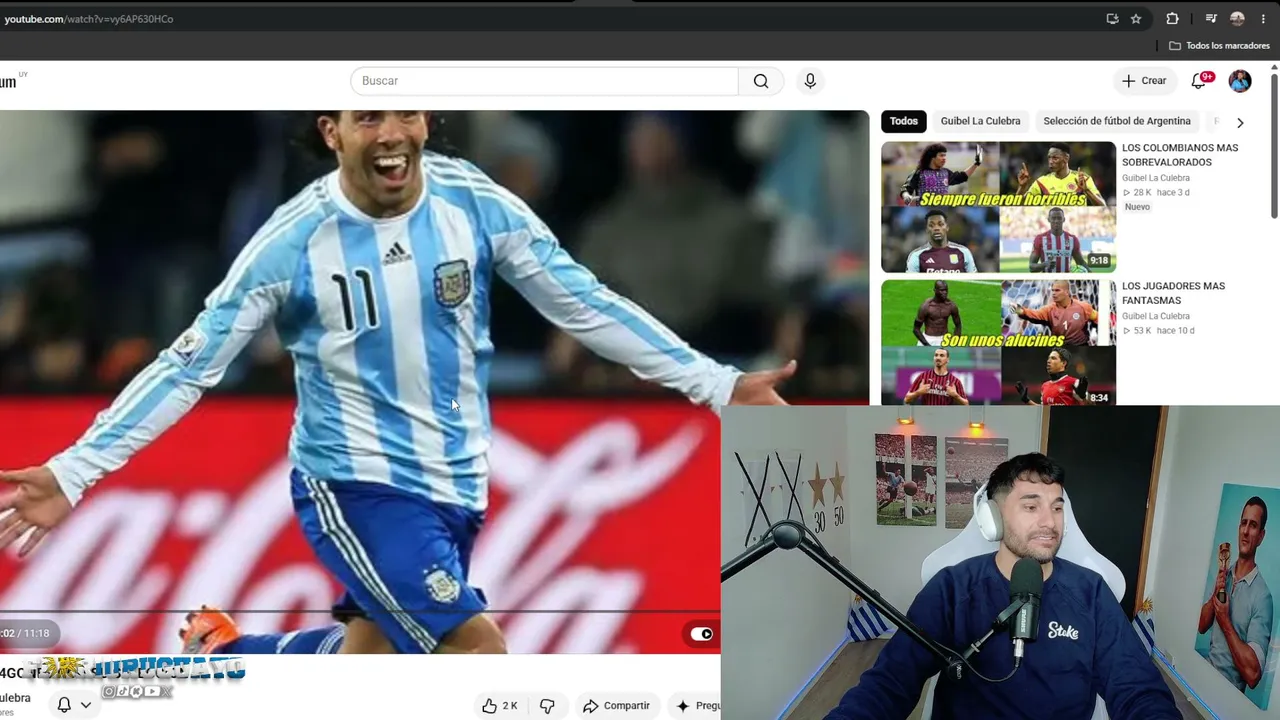
Task: Open the Chrome profile avatar
Action: click(1237, 19)
